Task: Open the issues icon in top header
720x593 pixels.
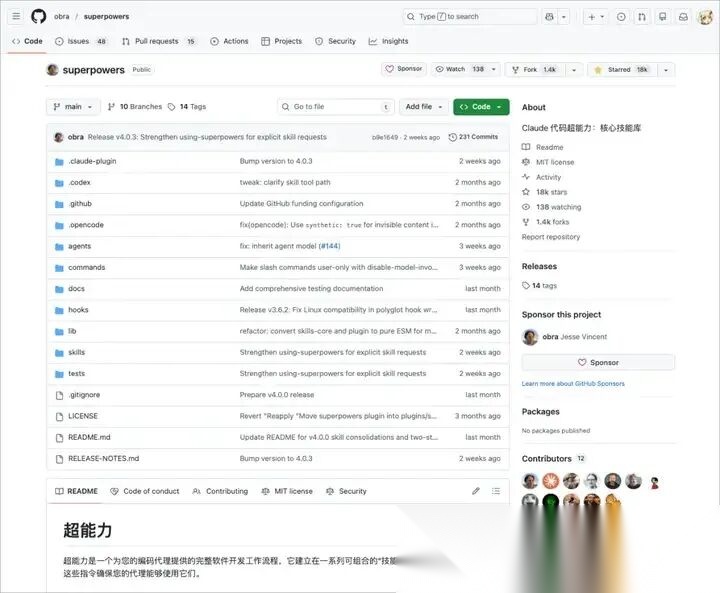Action: [x=621, y=17]
